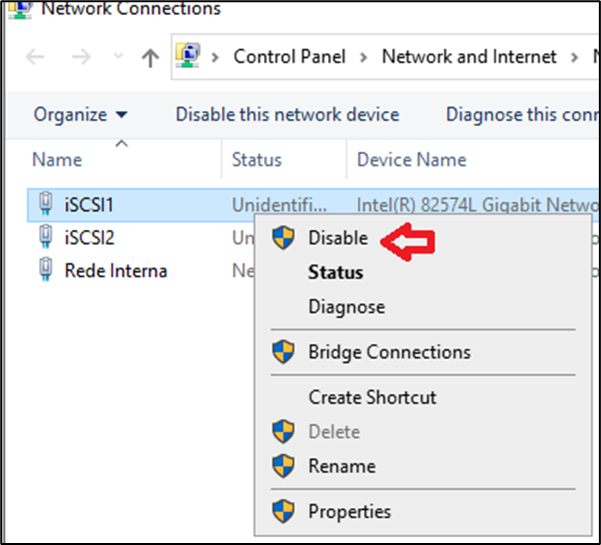Click the Network and Internet breadcrumb

click(x=469, y=57)
